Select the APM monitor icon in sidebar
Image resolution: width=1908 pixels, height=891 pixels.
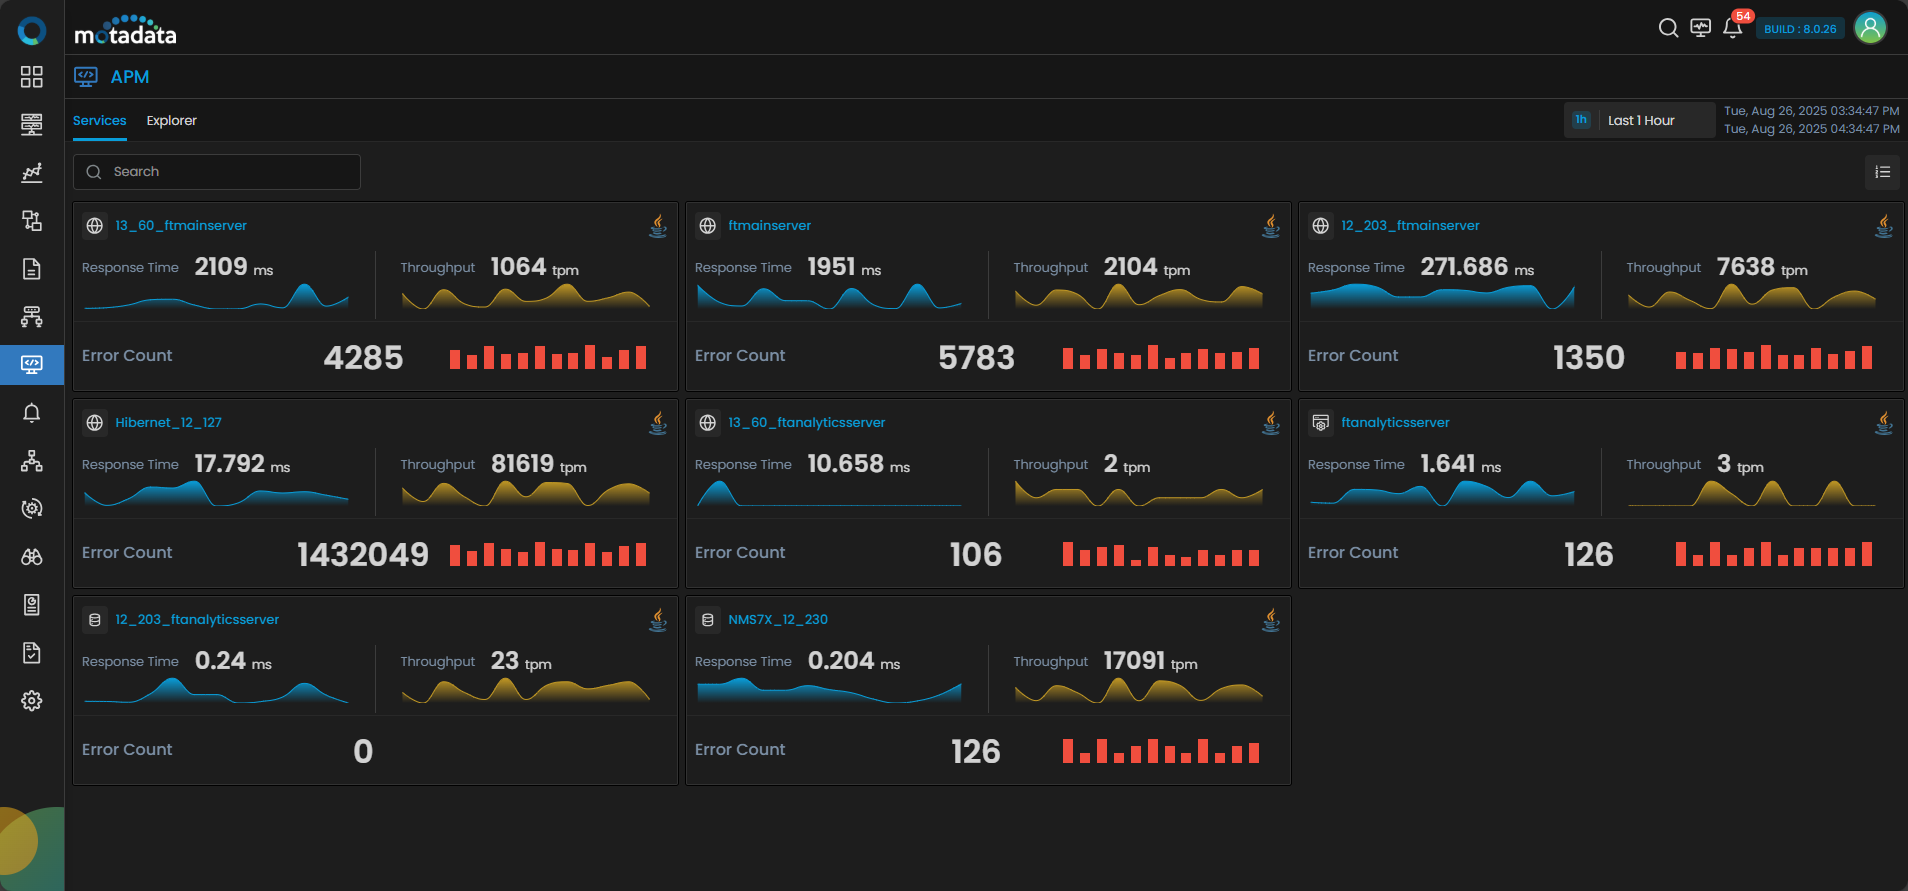pyautogui.click(x=32, y=365)
